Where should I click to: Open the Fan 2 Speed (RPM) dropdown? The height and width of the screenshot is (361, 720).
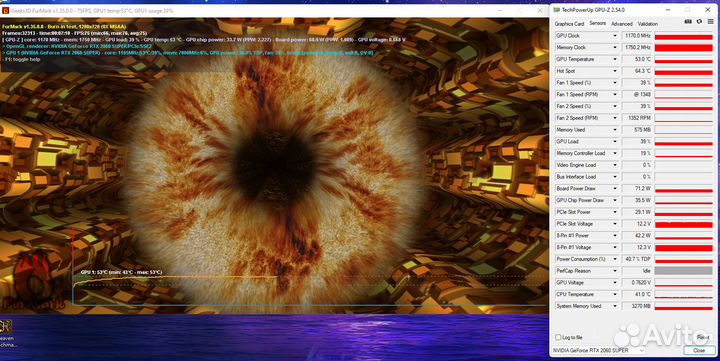point(615,118)
